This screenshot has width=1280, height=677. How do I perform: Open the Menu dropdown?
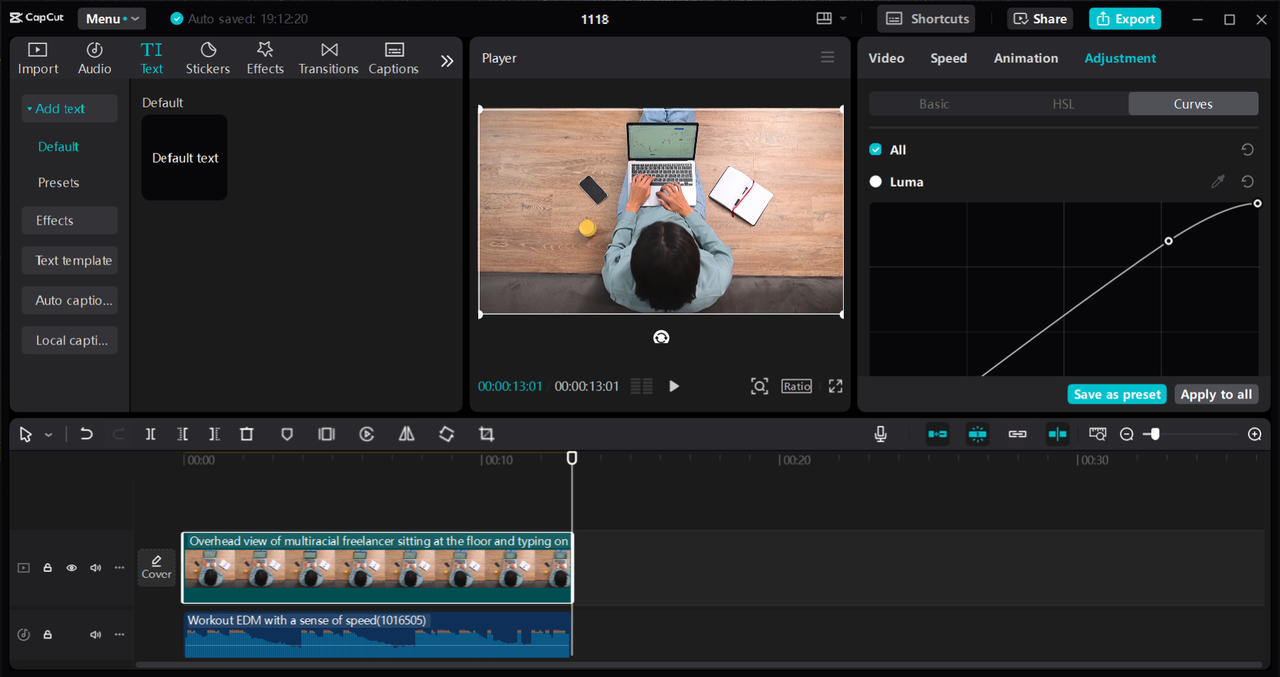[x=111, y=19]
